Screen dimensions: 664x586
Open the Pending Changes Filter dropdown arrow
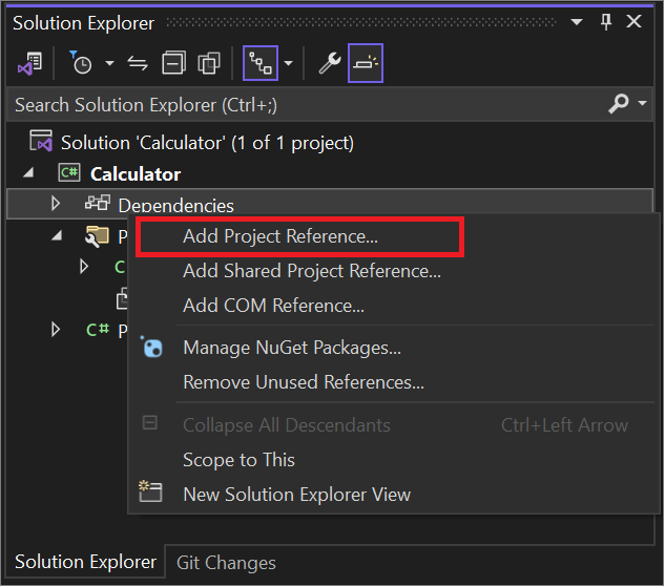(109, 64)
